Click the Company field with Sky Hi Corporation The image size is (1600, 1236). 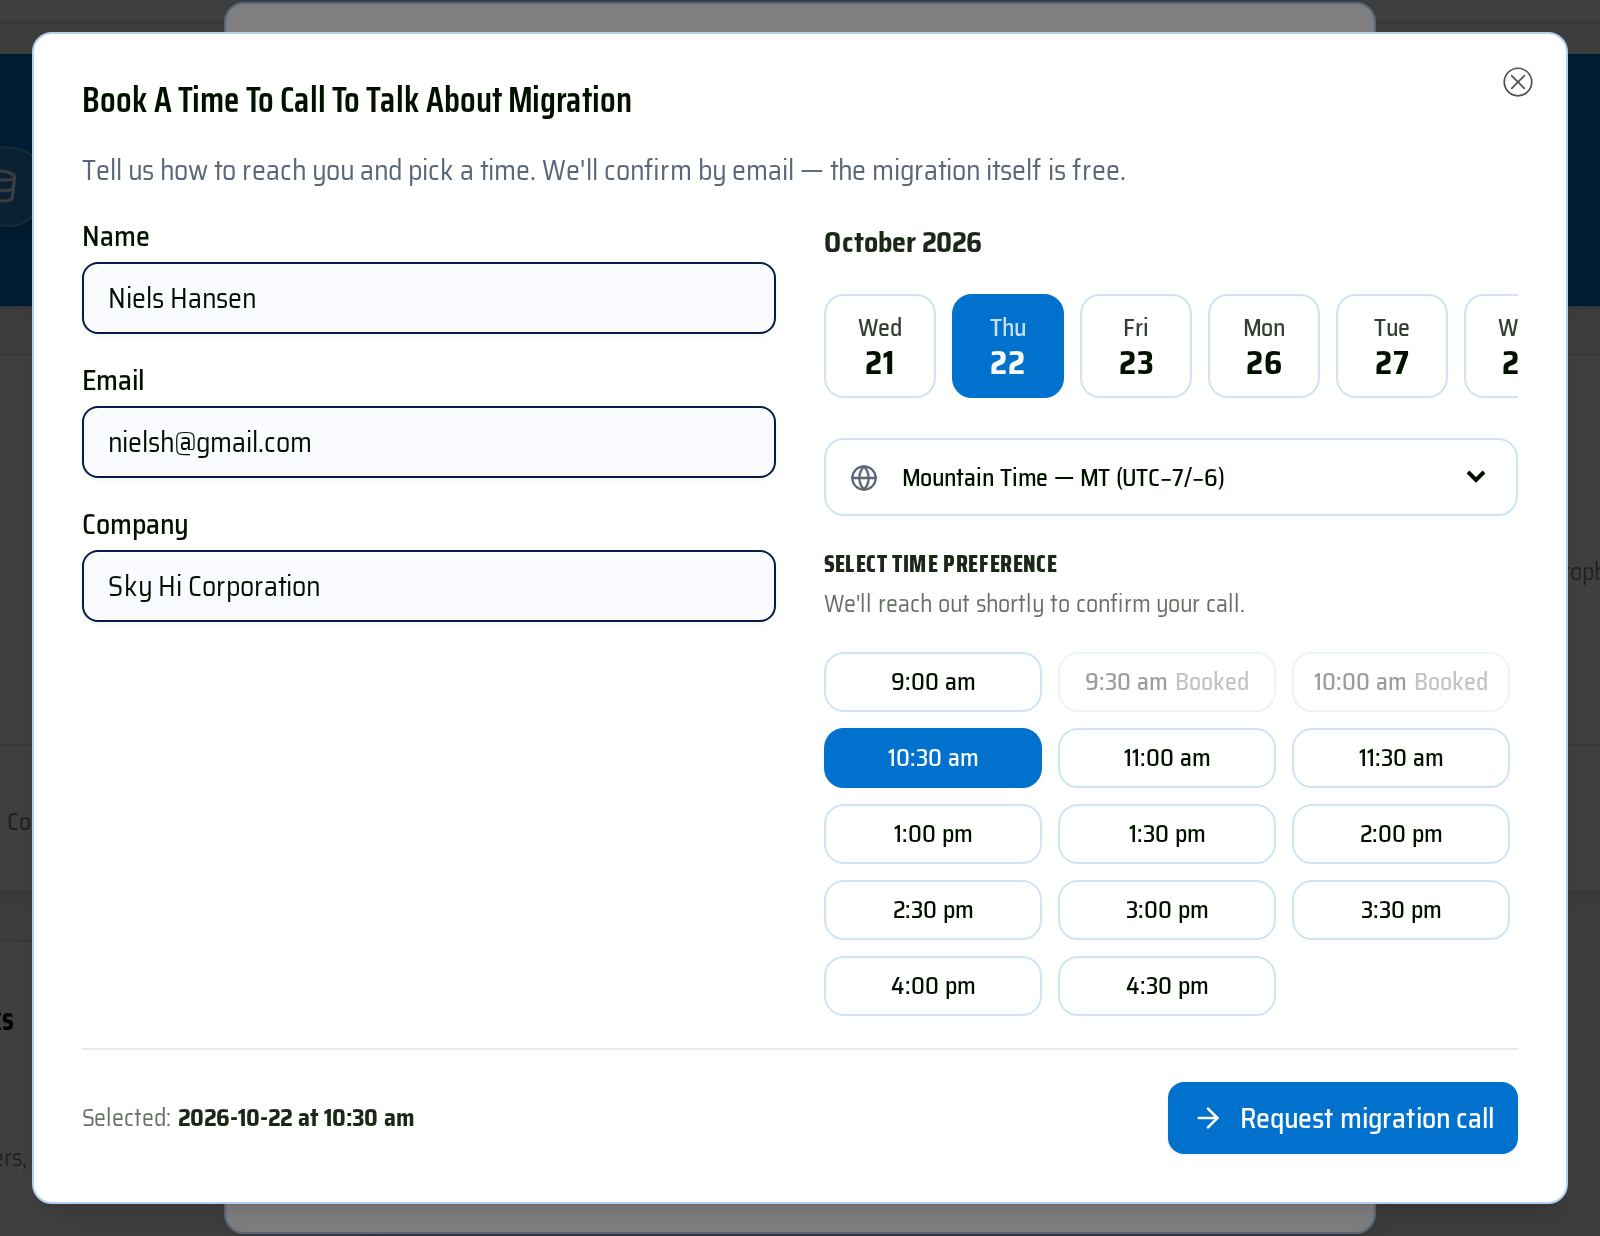coord(429,586)
